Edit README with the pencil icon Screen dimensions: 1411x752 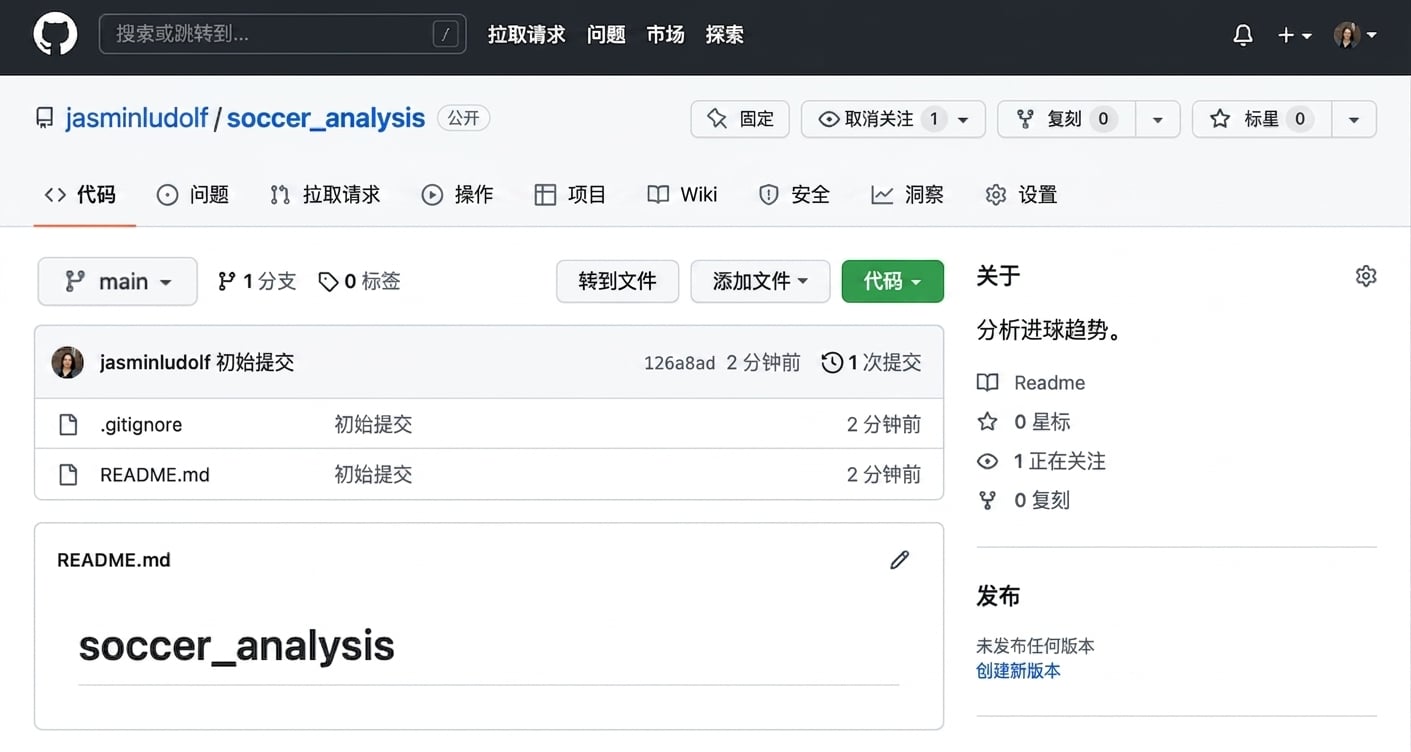coord(900,560)
